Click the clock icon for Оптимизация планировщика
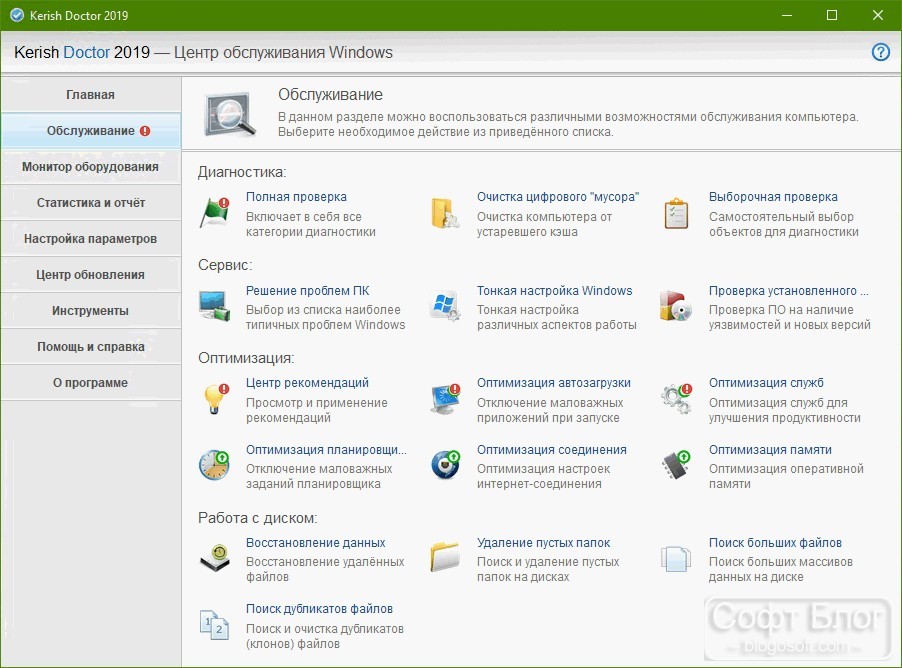Viewport: 902px width, 668px height. pyautogui.click(x=215, y=465)
